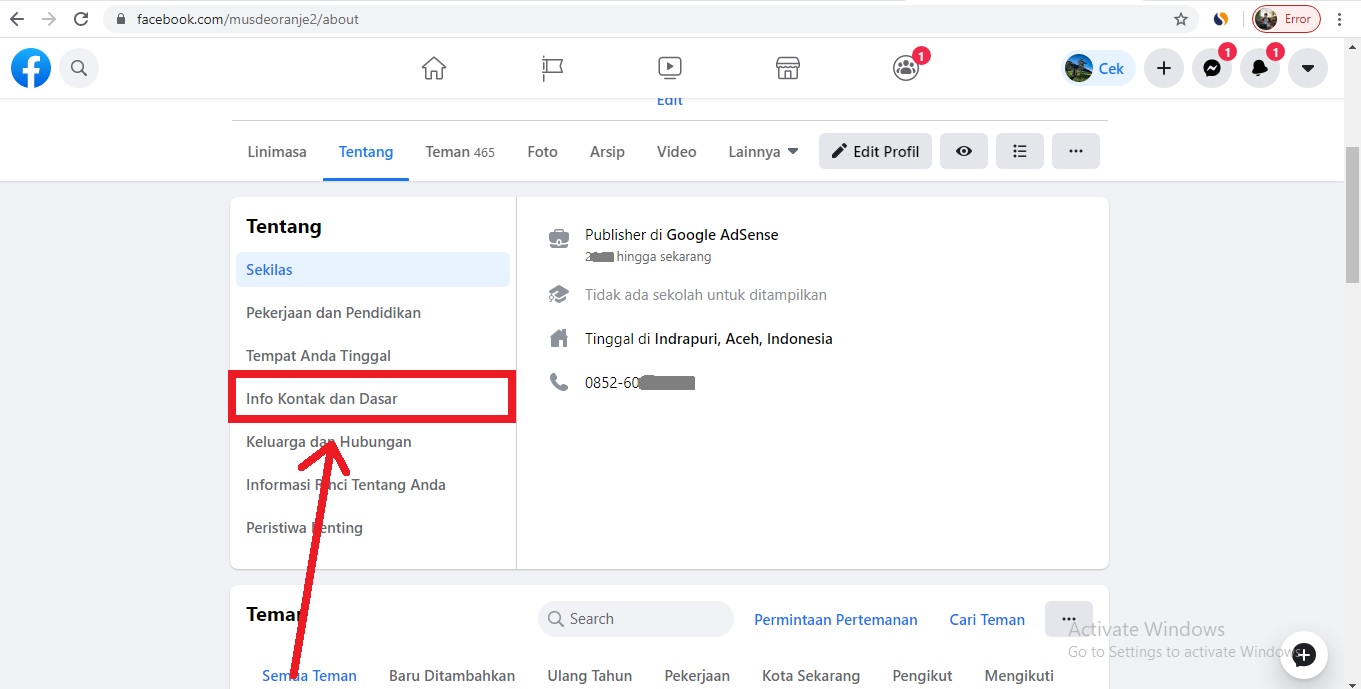Open the notifications bell
This screenshot has height=689, width=1361.
tap(1260, 67)
